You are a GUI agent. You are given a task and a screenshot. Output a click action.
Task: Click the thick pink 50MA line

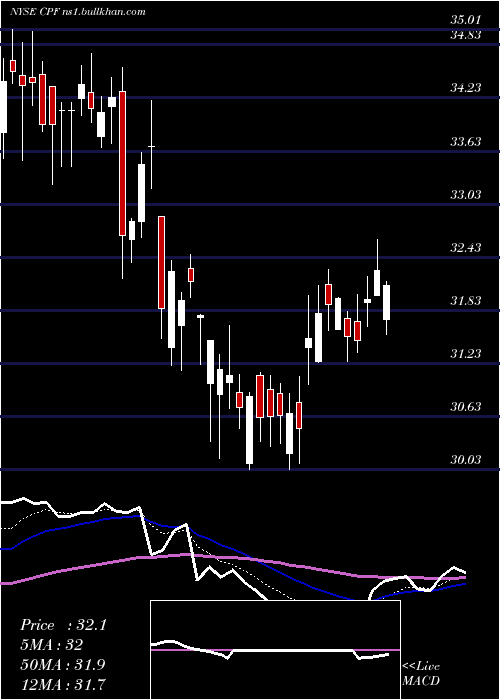pos(232,558)
